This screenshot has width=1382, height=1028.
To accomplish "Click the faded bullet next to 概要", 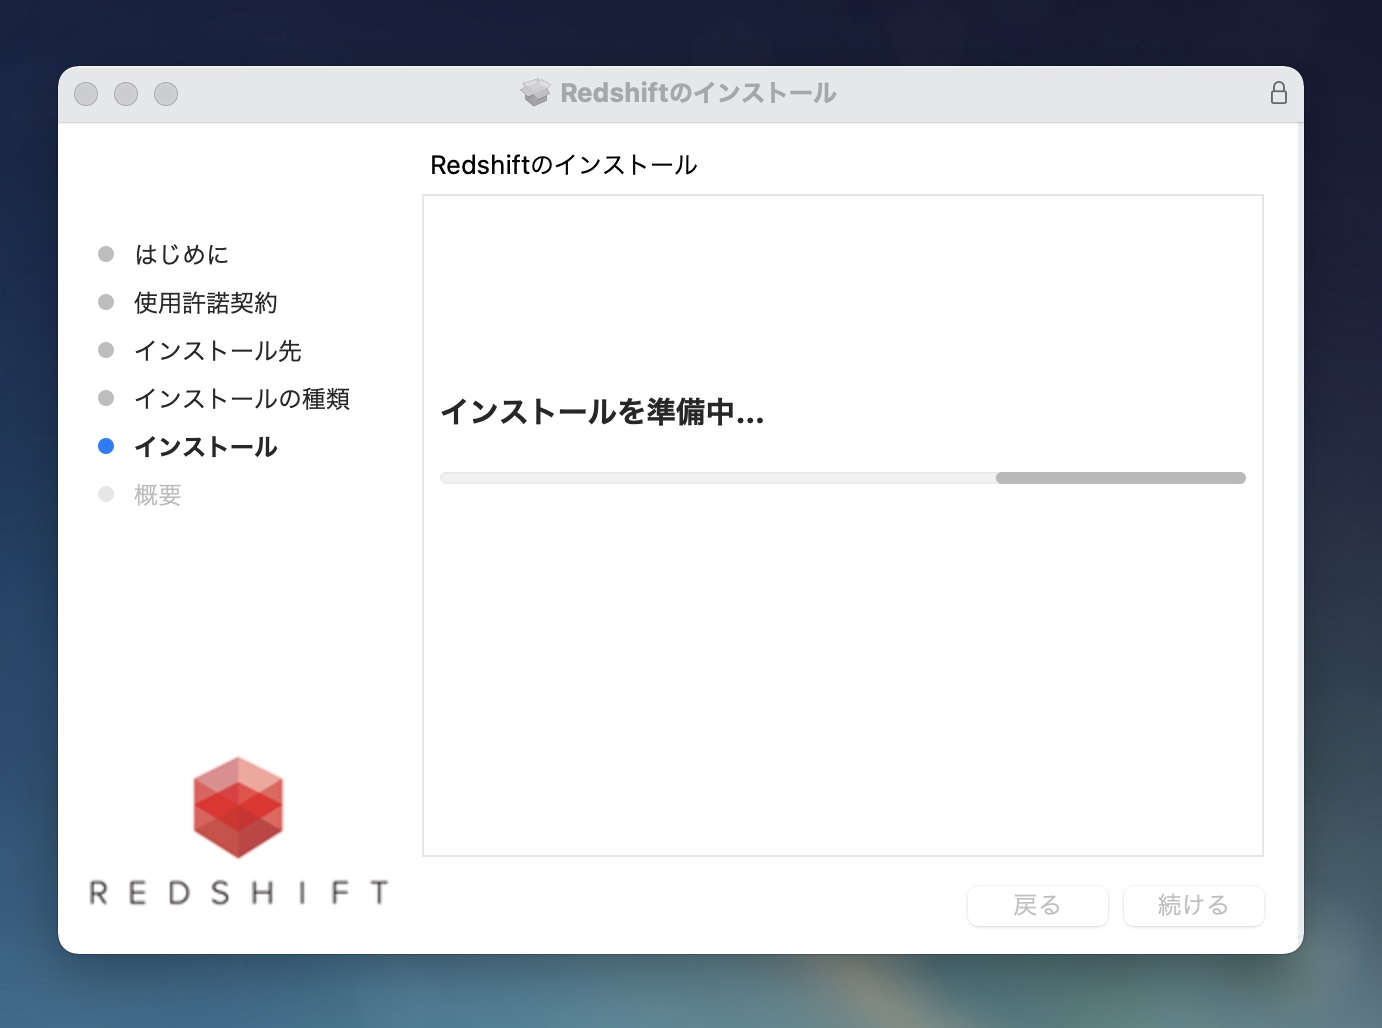I will coord(106,494).
